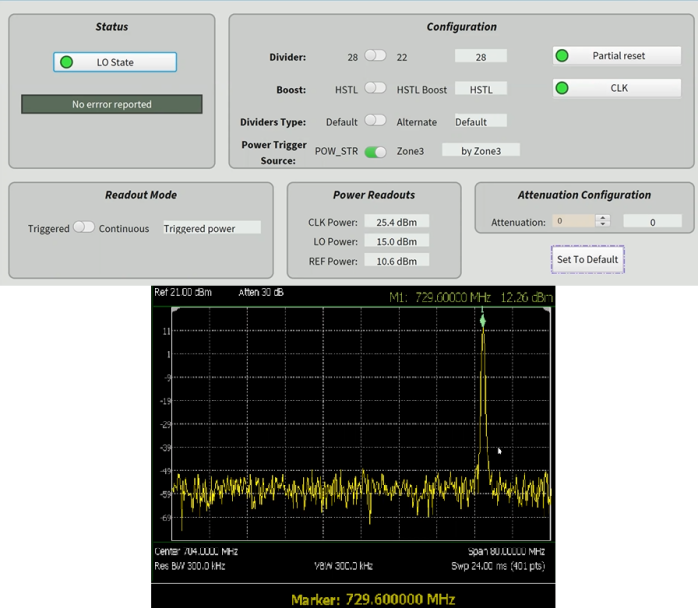Click the Triggered power readback field
Screen dimensions: 698x608
tap(211, 228)
